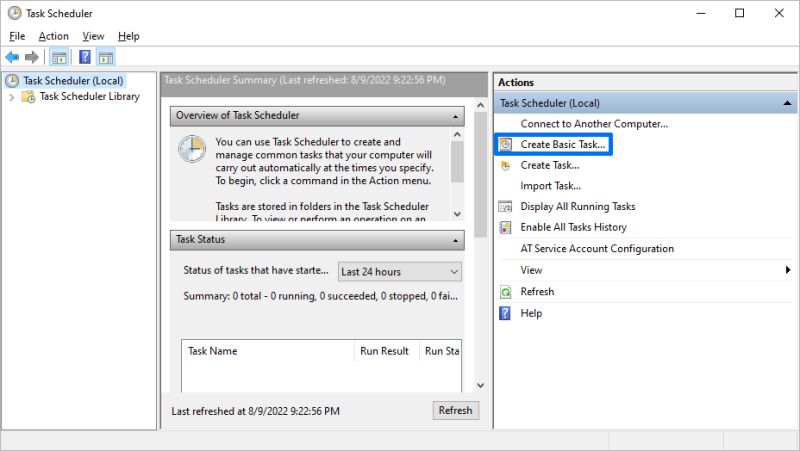Open the Help menu
The height and width of the screenshot is (451, 800).
coord(129,36)
